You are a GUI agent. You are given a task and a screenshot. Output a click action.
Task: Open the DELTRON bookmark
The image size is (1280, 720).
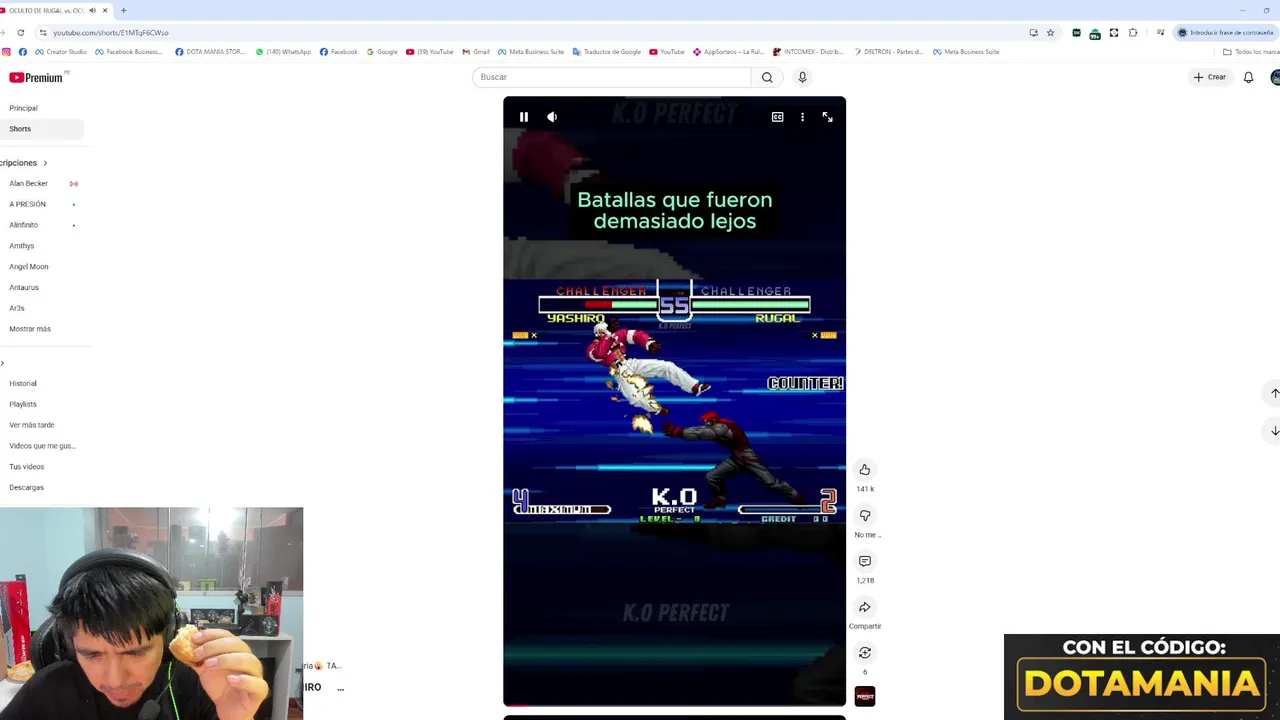pyautogui.click(x=888, y=52)
